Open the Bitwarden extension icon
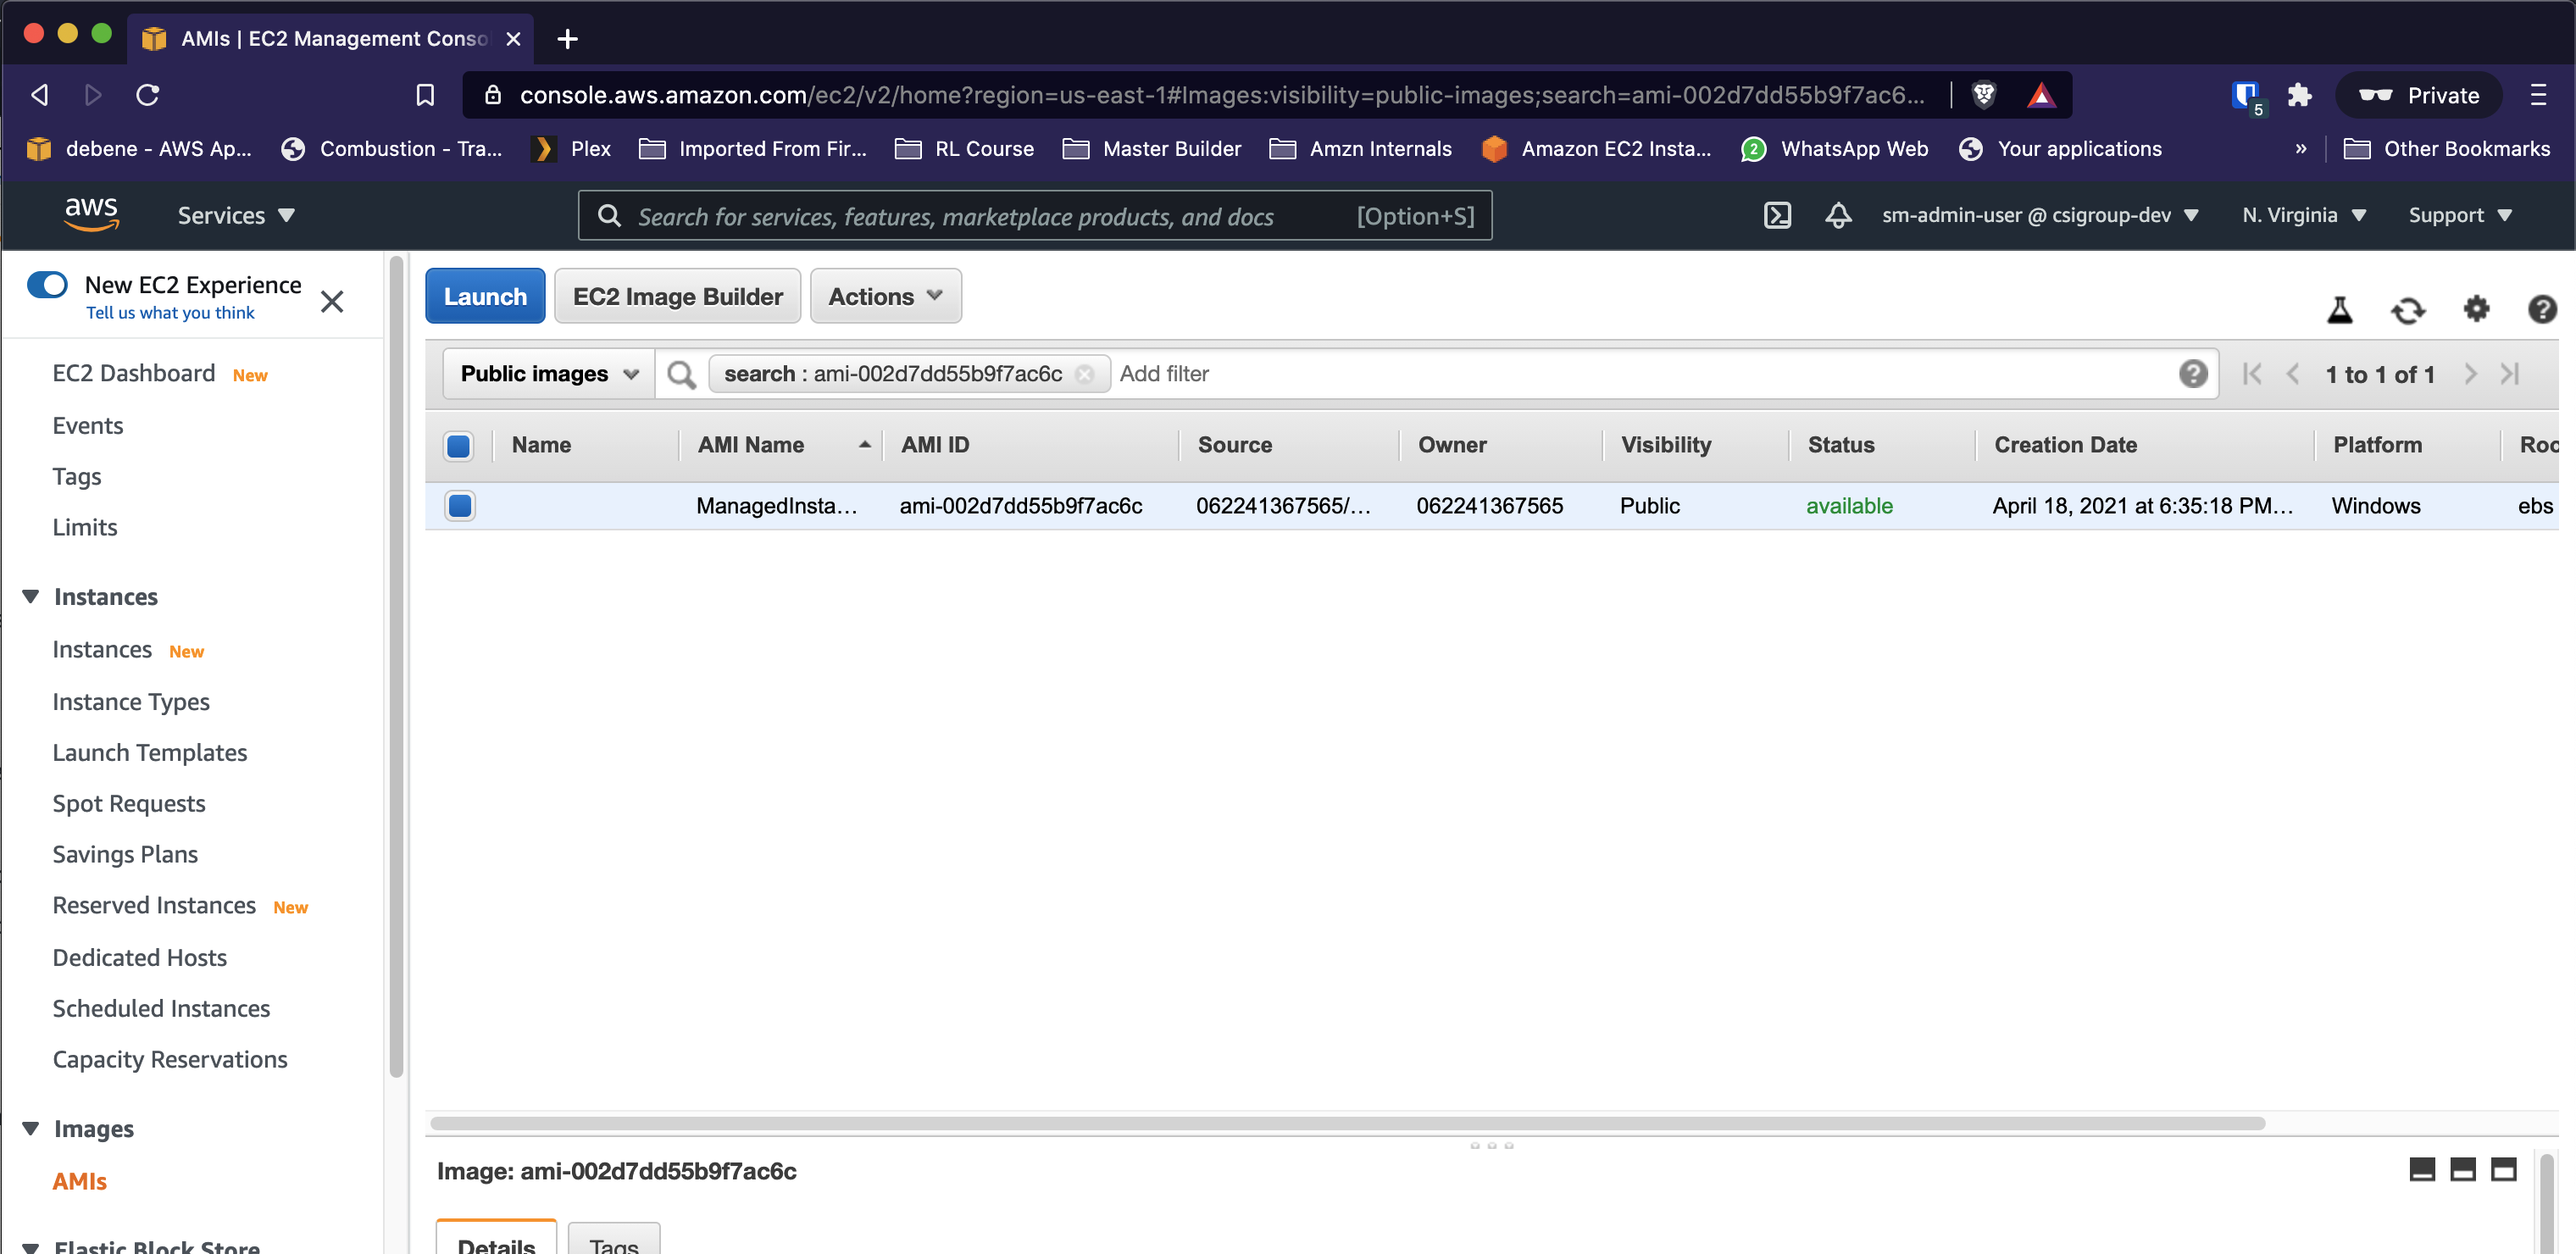This screenshot has height=1254, width=2576. [2246, 96]
